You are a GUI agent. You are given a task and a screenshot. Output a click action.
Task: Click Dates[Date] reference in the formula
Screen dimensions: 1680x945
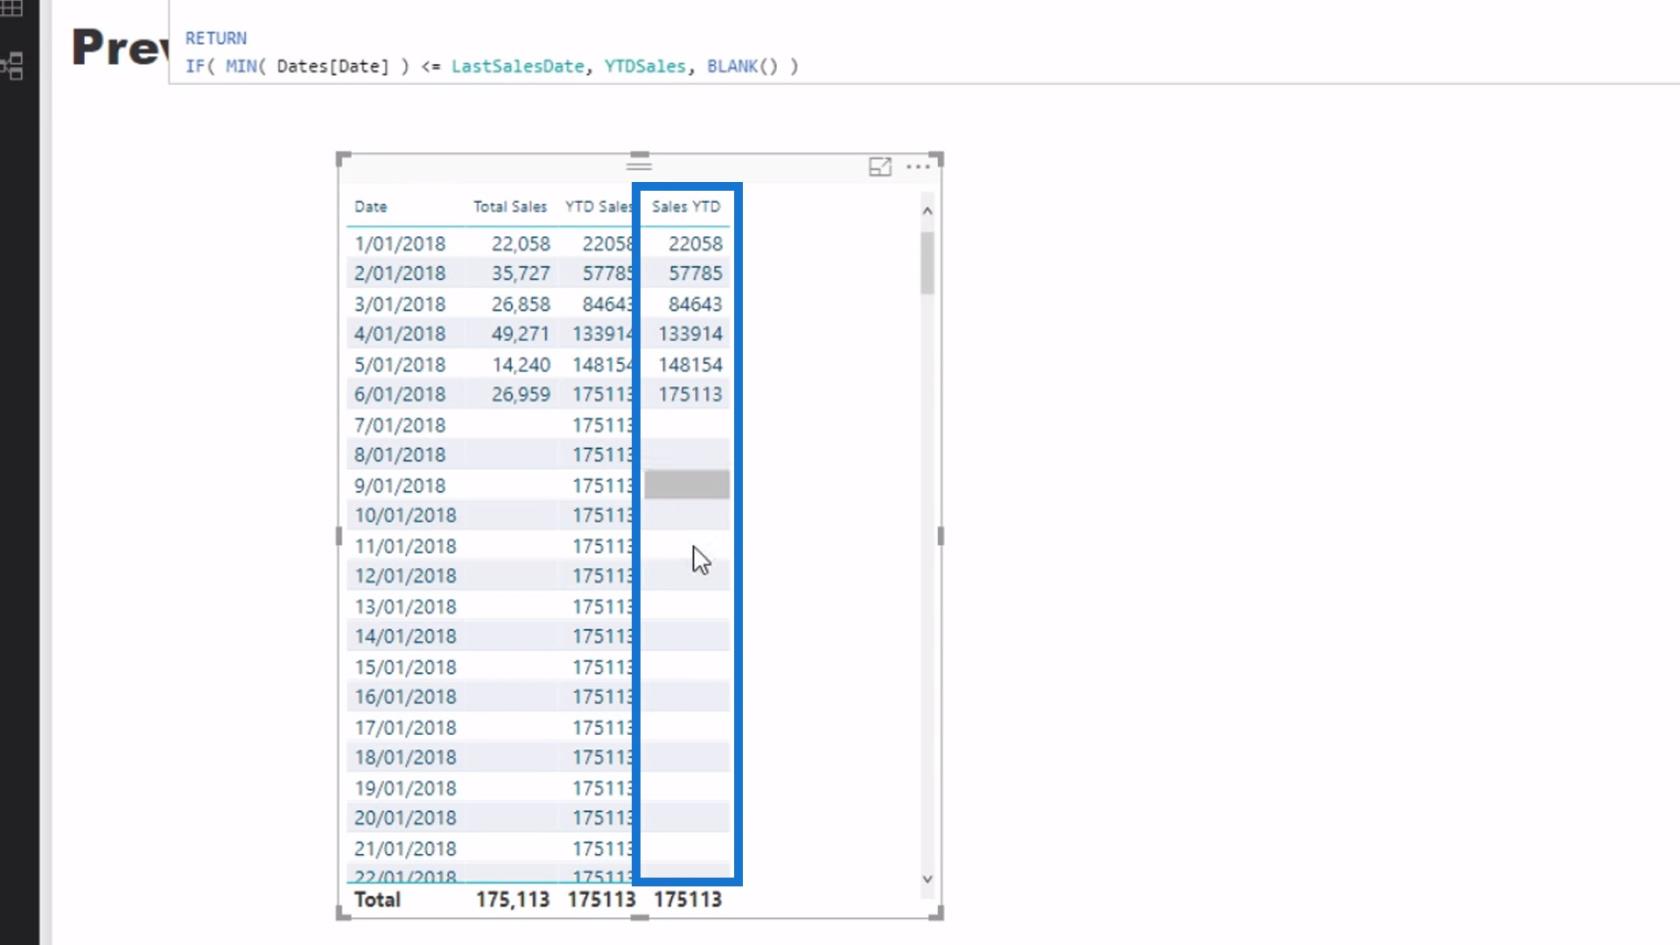333,66
